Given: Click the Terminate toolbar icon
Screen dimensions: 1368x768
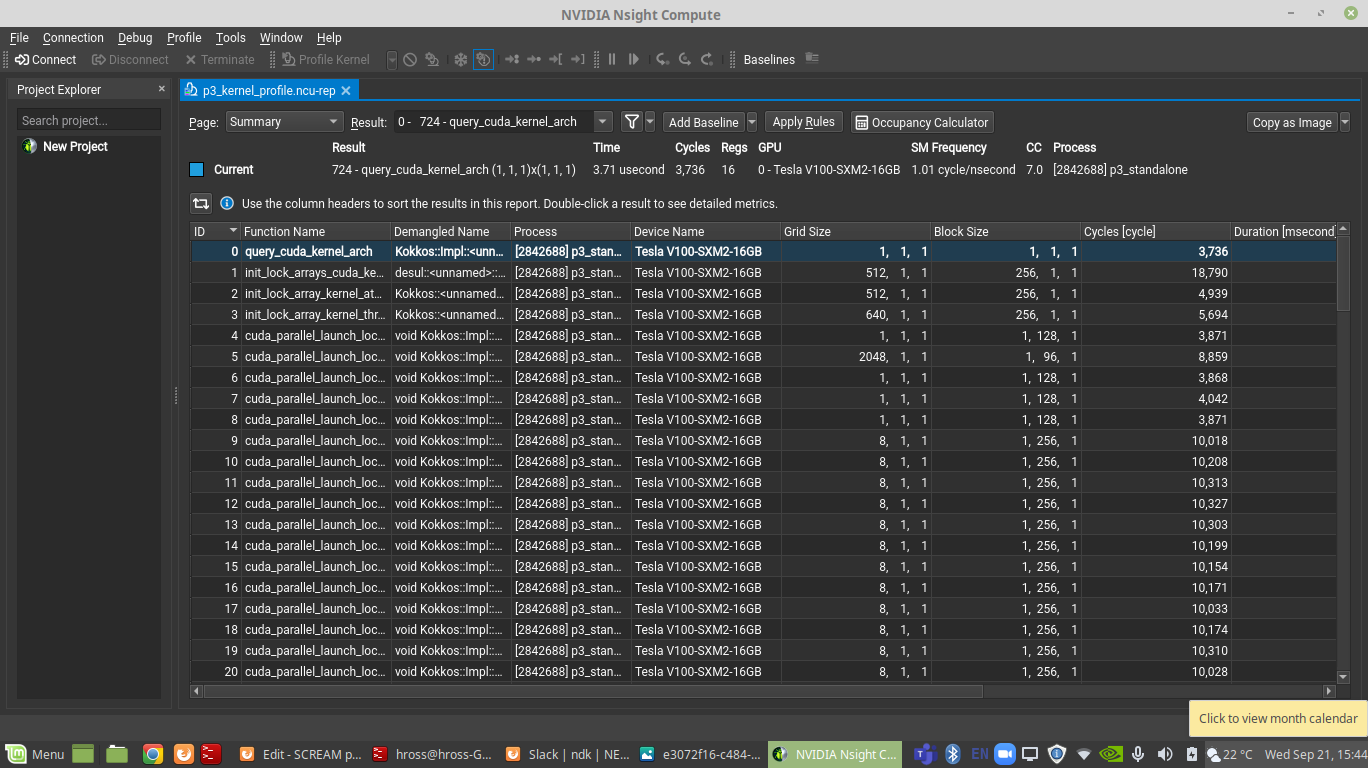Looking at the screenshot, I should [x=220, y=59].
